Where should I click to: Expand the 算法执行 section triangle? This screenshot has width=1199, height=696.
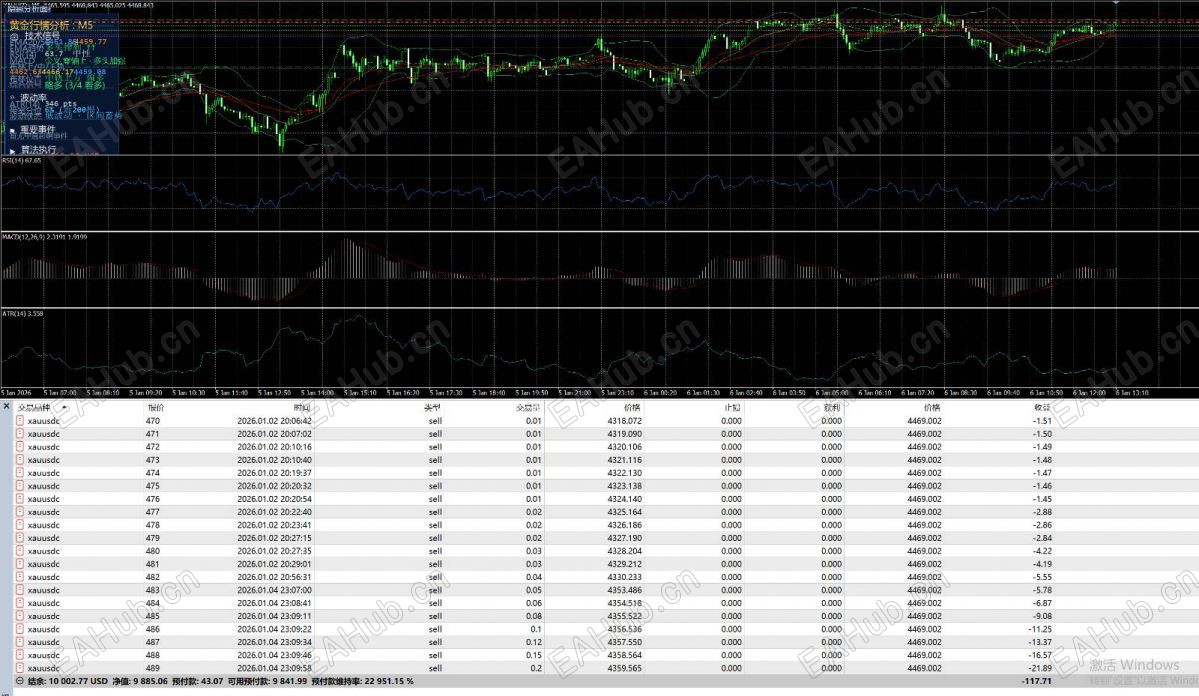point(12,151)
